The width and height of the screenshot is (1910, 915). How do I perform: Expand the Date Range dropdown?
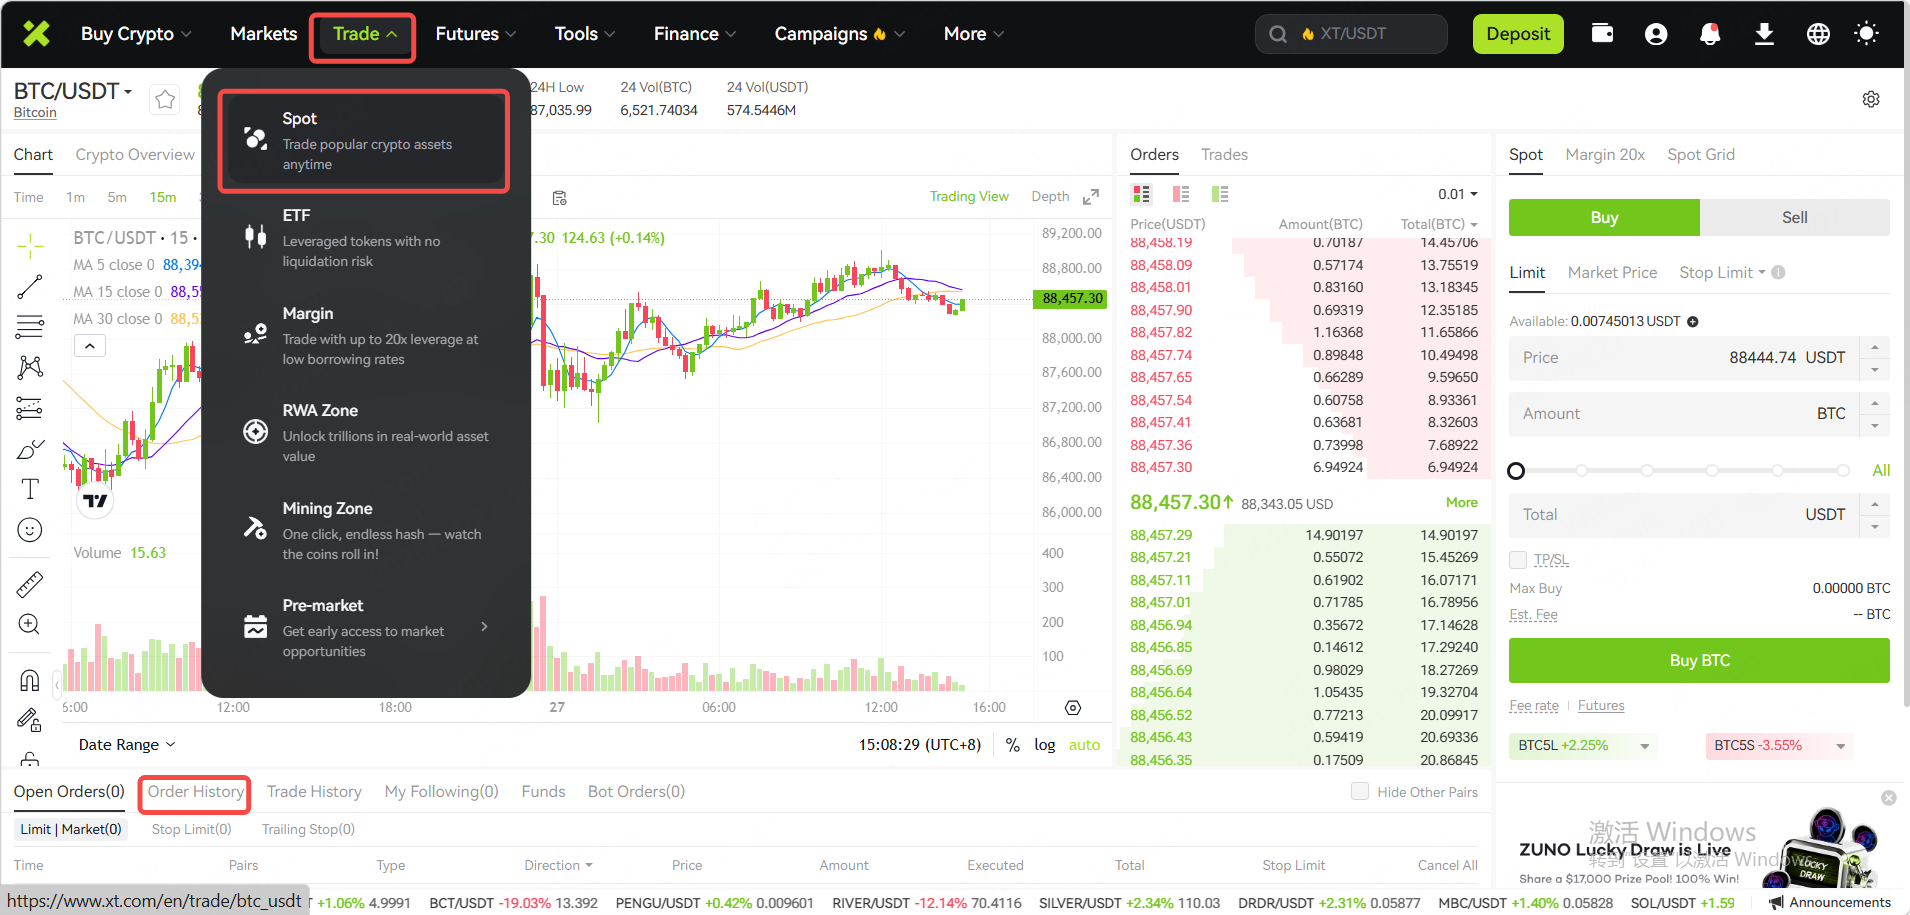click(x=127, y=745)
